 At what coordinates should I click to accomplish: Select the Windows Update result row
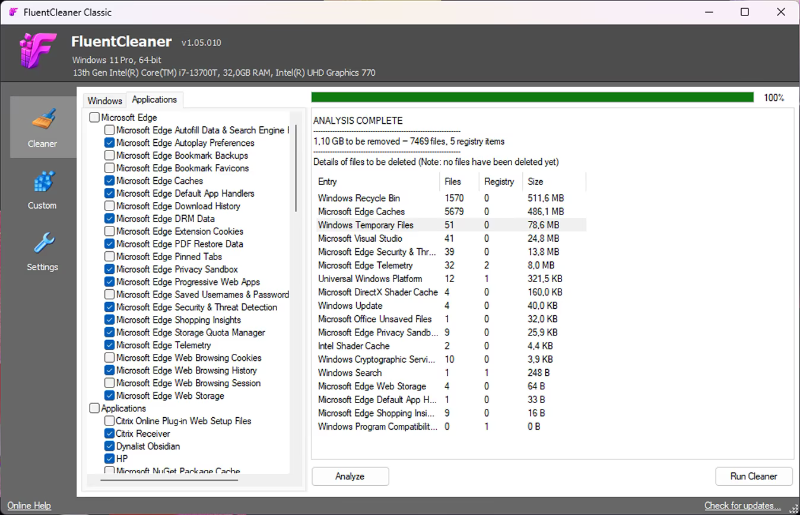click(451, 305)
